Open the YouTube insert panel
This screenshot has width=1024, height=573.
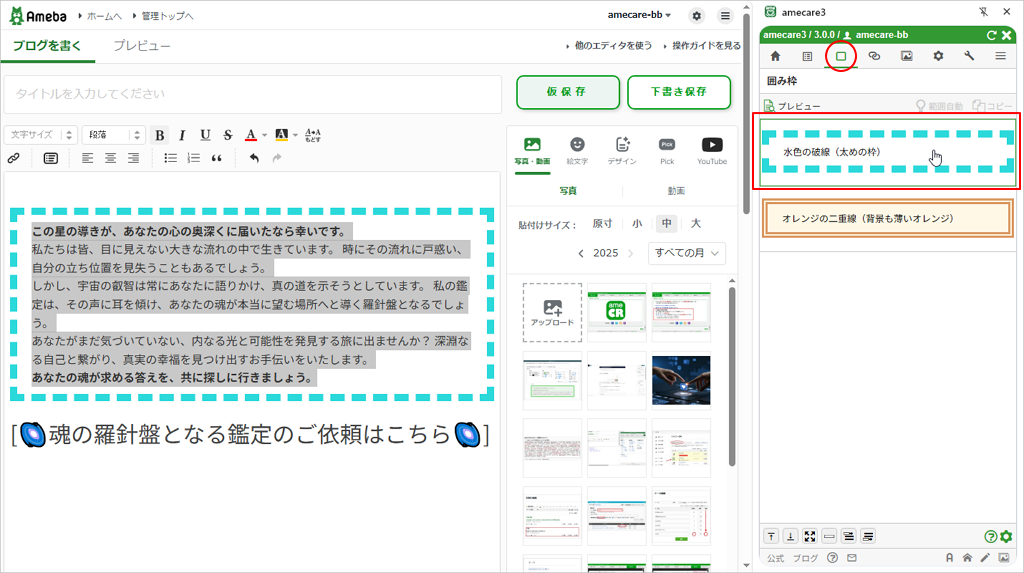(712, 150)
